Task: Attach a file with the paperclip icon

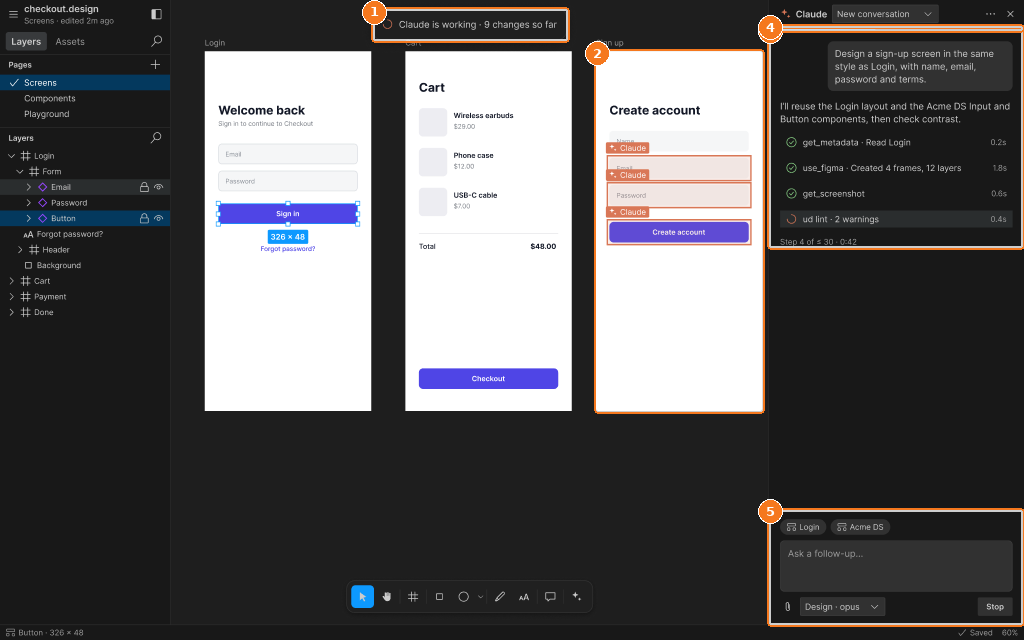Action: (x=788, y=607)
